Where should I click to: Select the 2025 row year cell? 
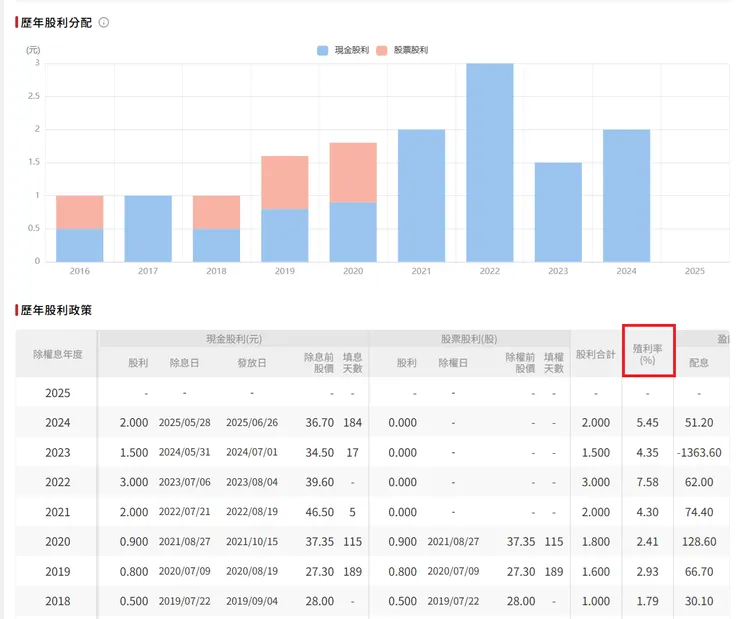58,393
